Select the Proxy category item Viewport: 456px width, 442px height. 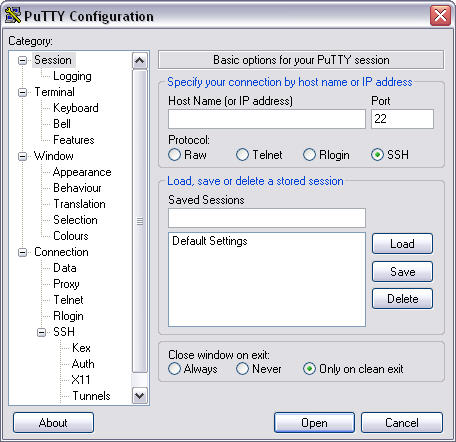[x=66, y=284]
